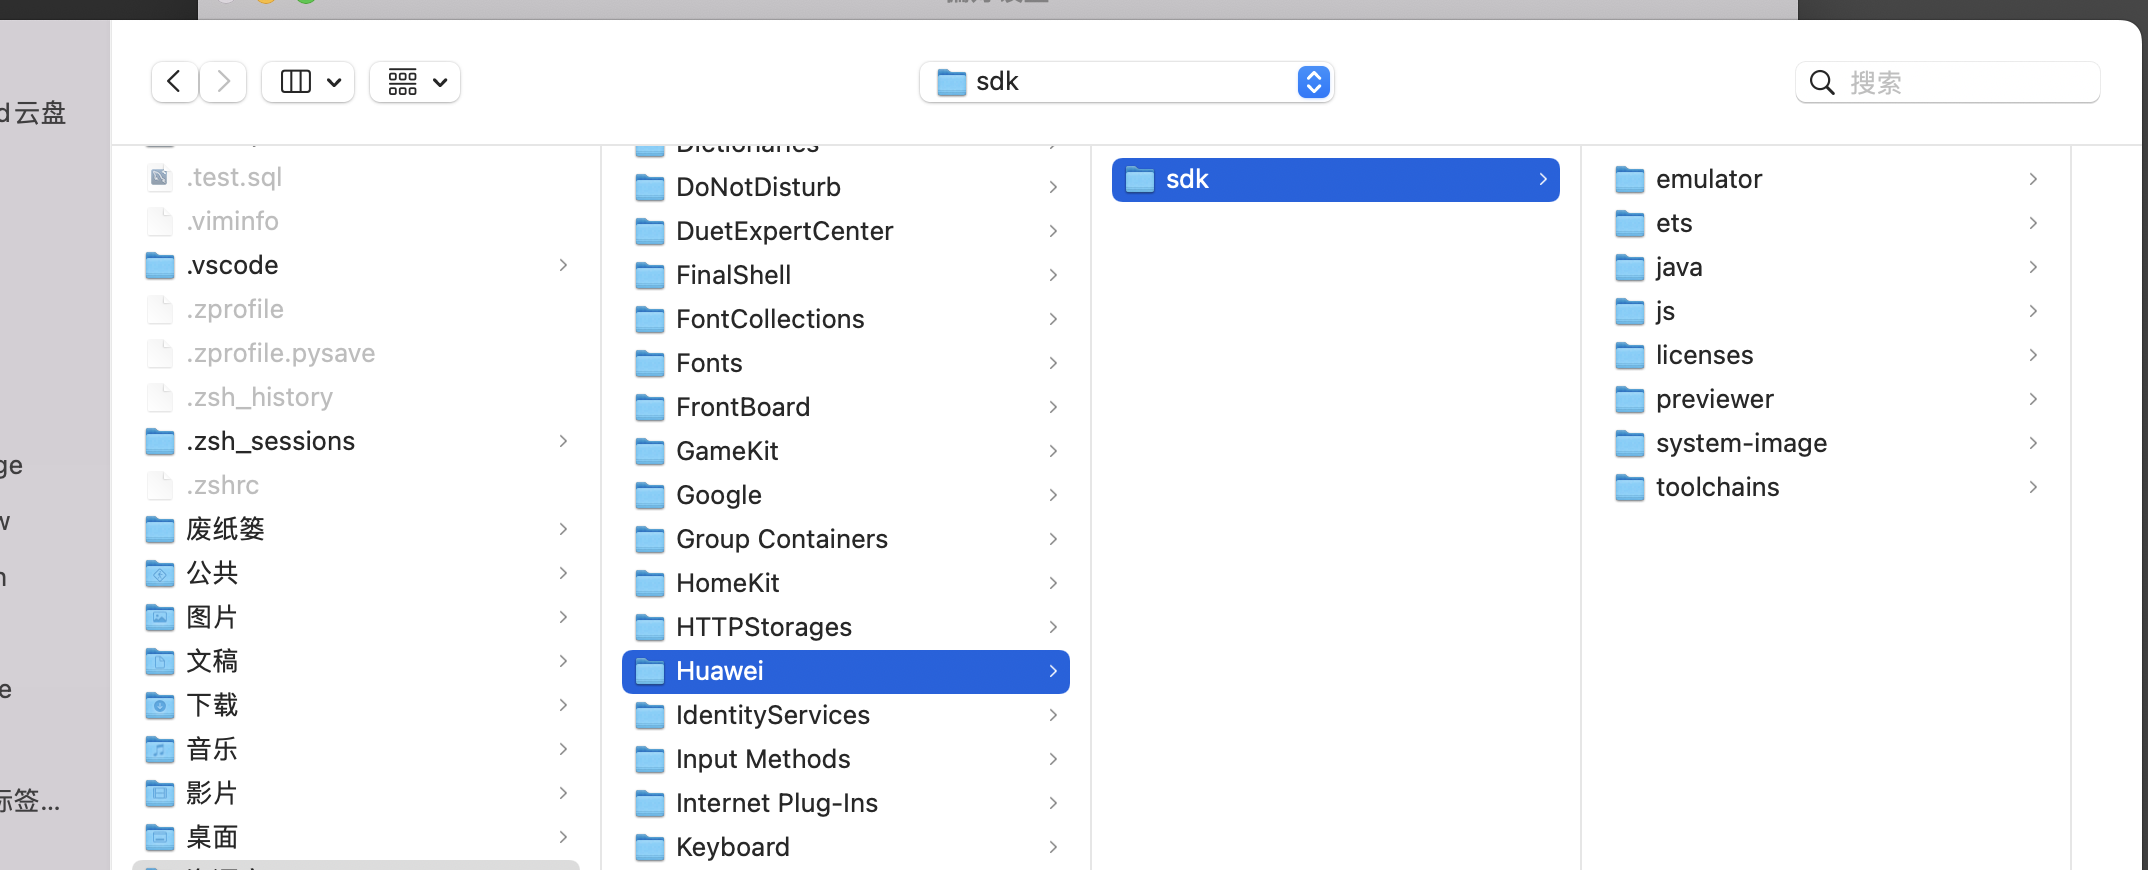Click the back navigation arrow
Viewport: 2148px width, 870px height.
tap(174, 82)
